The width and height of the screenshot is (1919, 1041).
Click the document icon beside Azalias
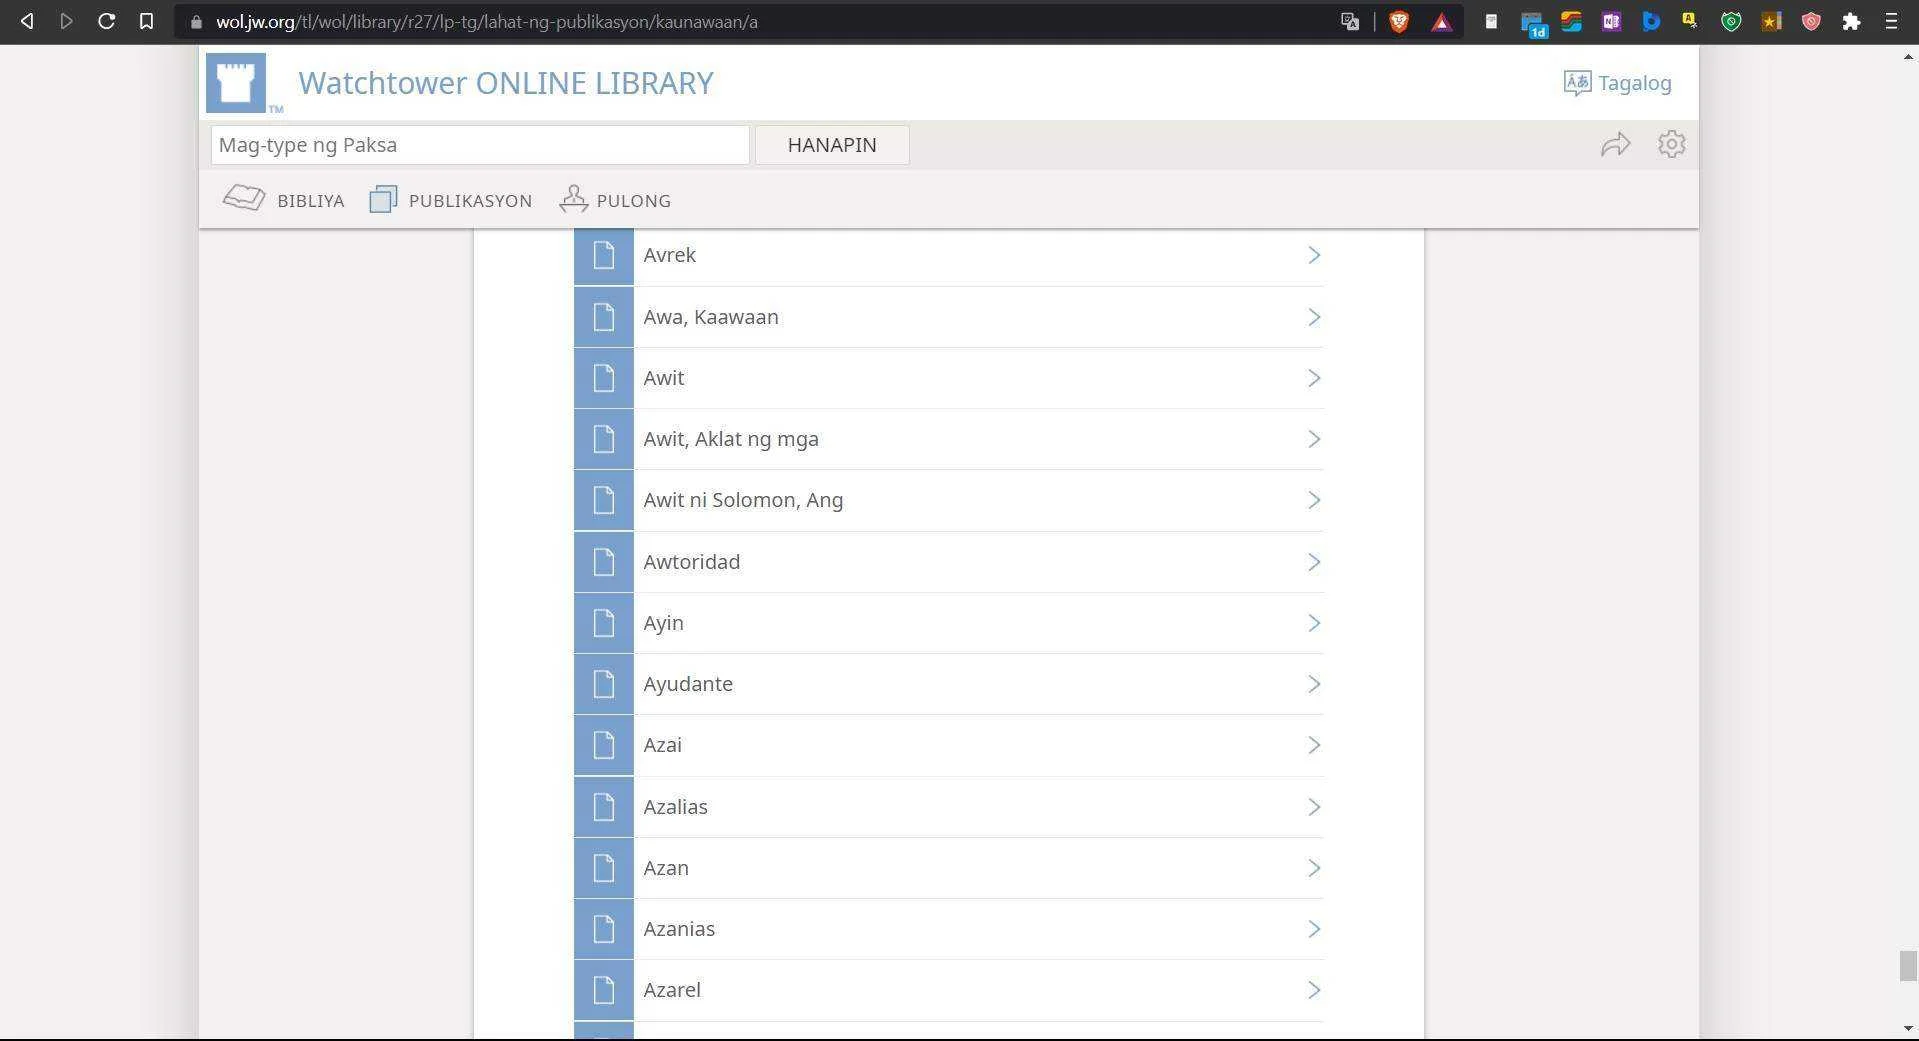pos(604,807)
